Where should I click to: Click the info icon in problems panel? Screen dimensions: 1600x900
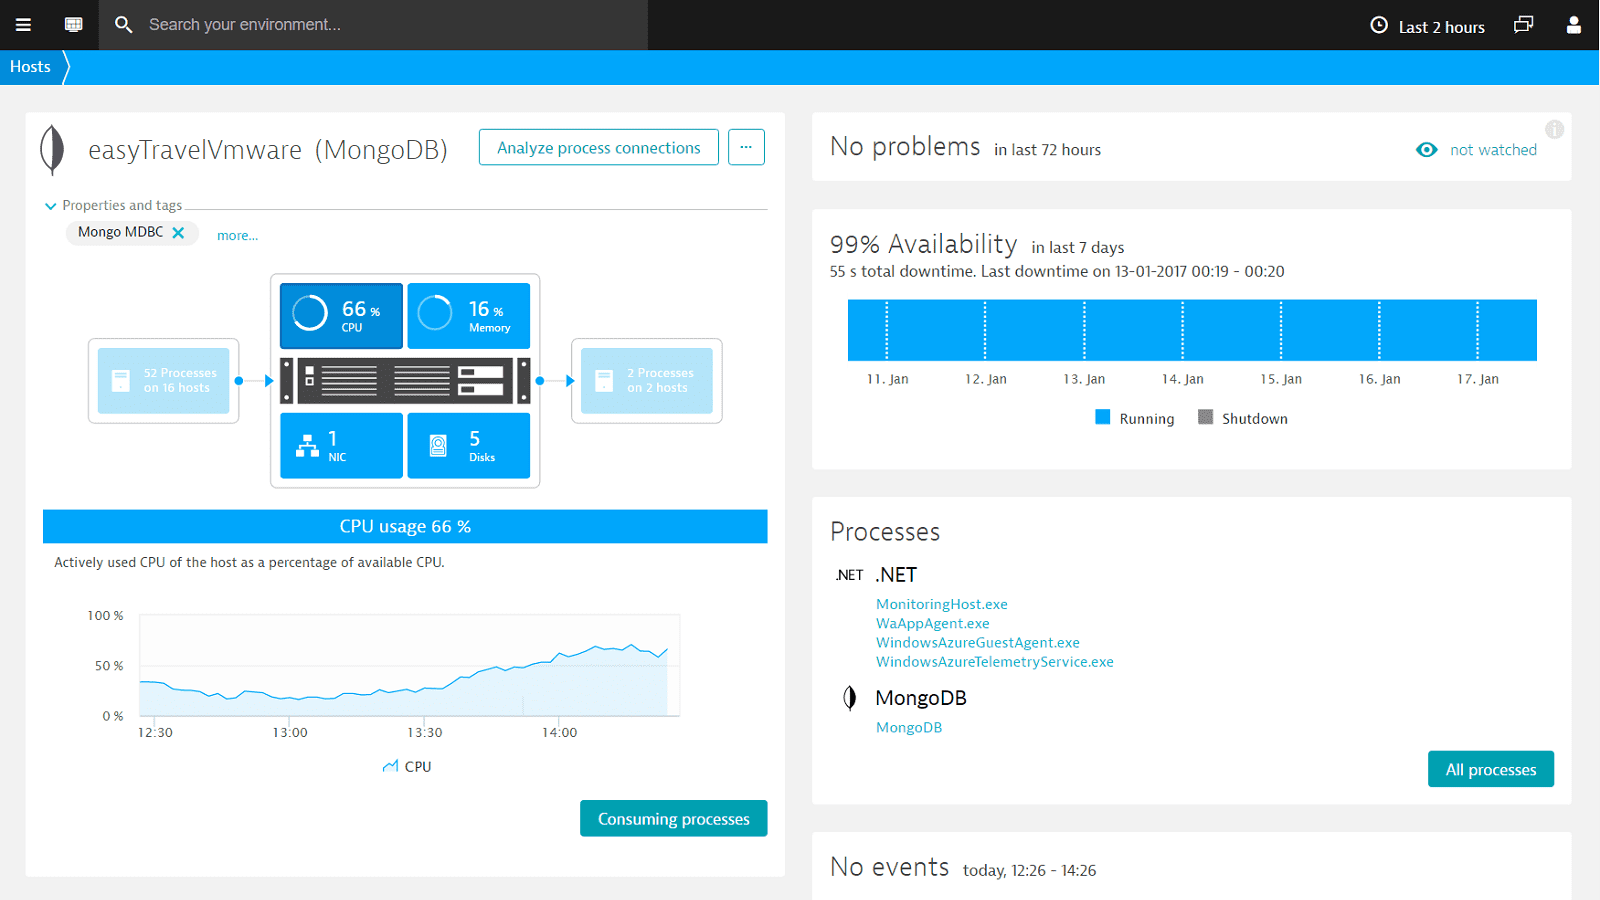[1554, 129]
